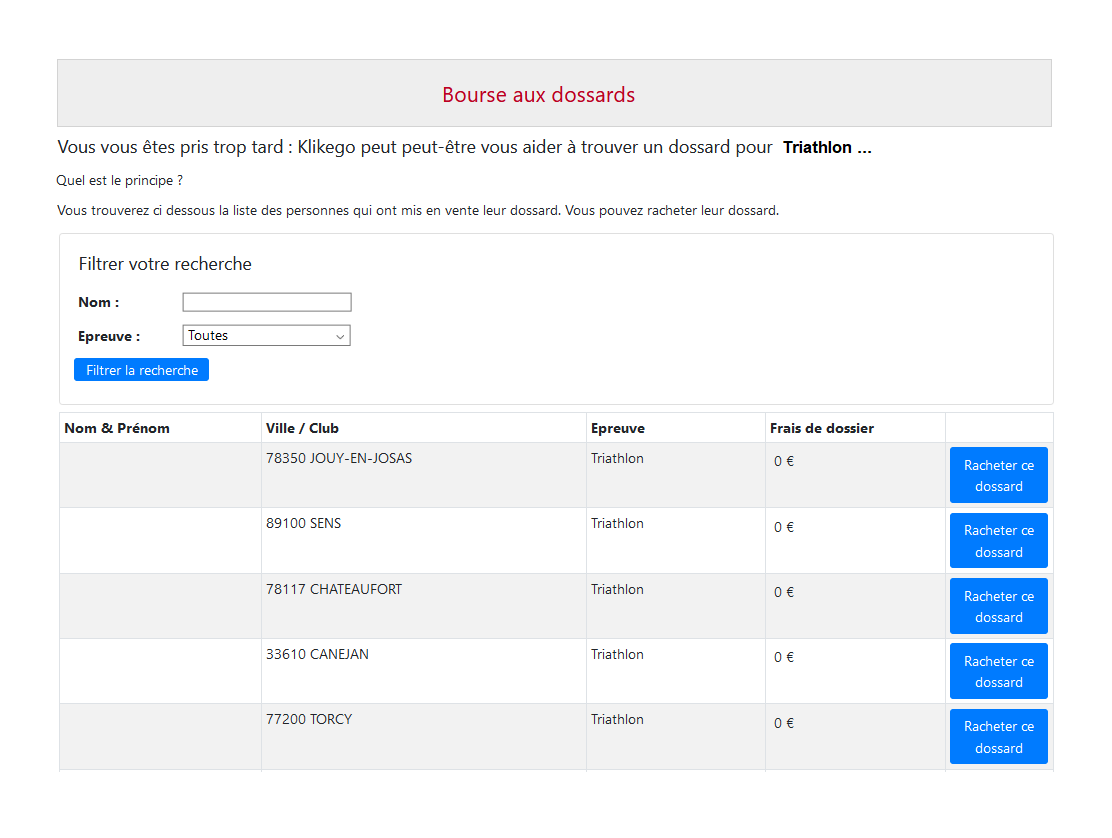Image resolution: width=1112 pixels, height=838 pixels.
Task: Open the Epreuve dropdown showing Toutes
Action: coord(266,336)
